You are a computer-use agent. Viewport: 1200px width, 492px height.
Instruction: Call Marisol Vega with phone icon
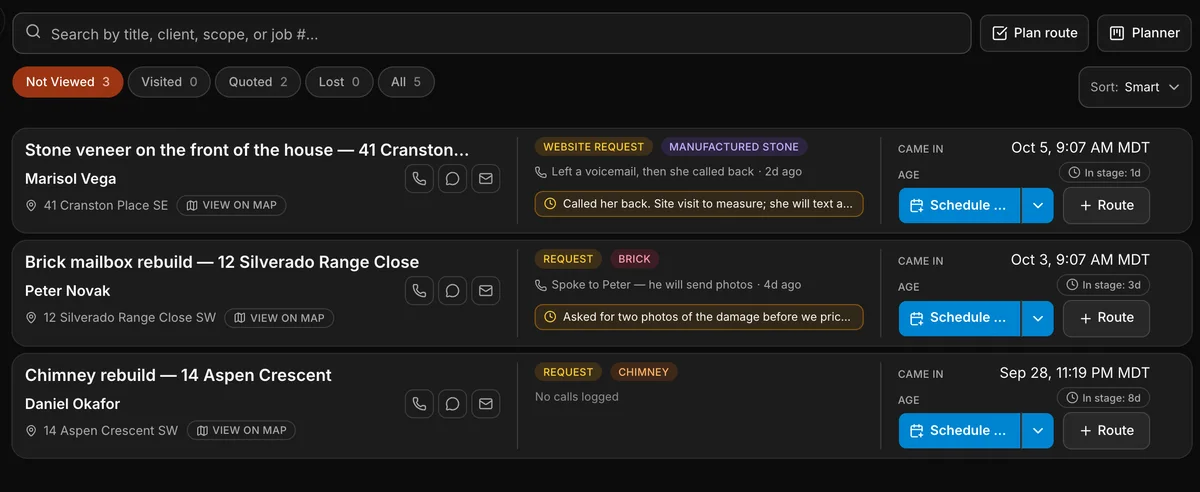419,179
